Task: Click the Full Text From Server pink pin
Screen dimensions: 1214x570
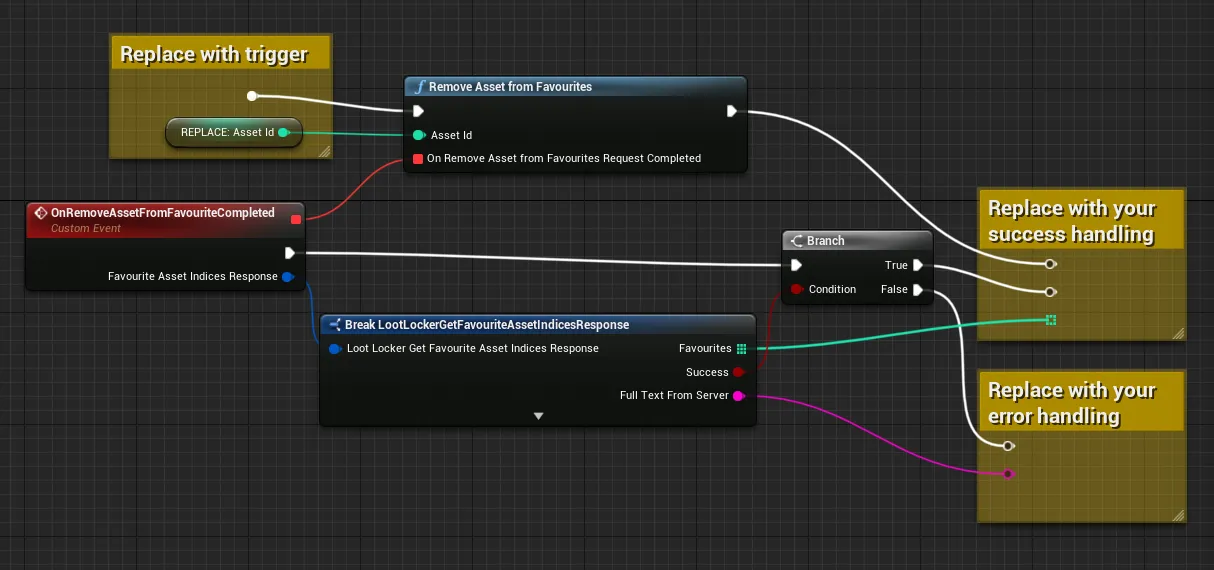Action: (x=739, y=396)
